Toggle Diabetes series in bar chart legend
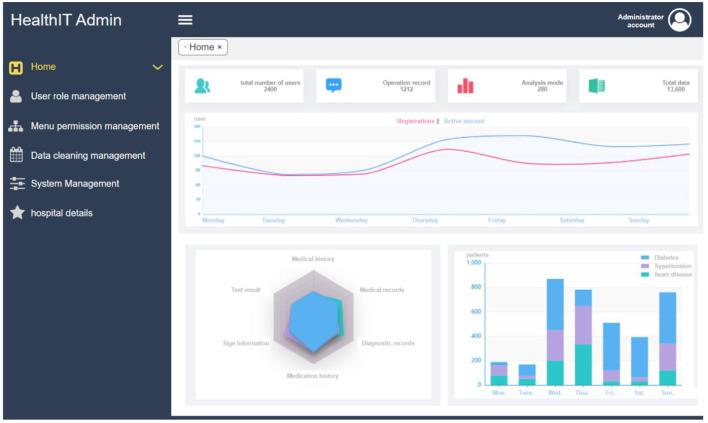The image size is (708, 423). pos(666,258)
